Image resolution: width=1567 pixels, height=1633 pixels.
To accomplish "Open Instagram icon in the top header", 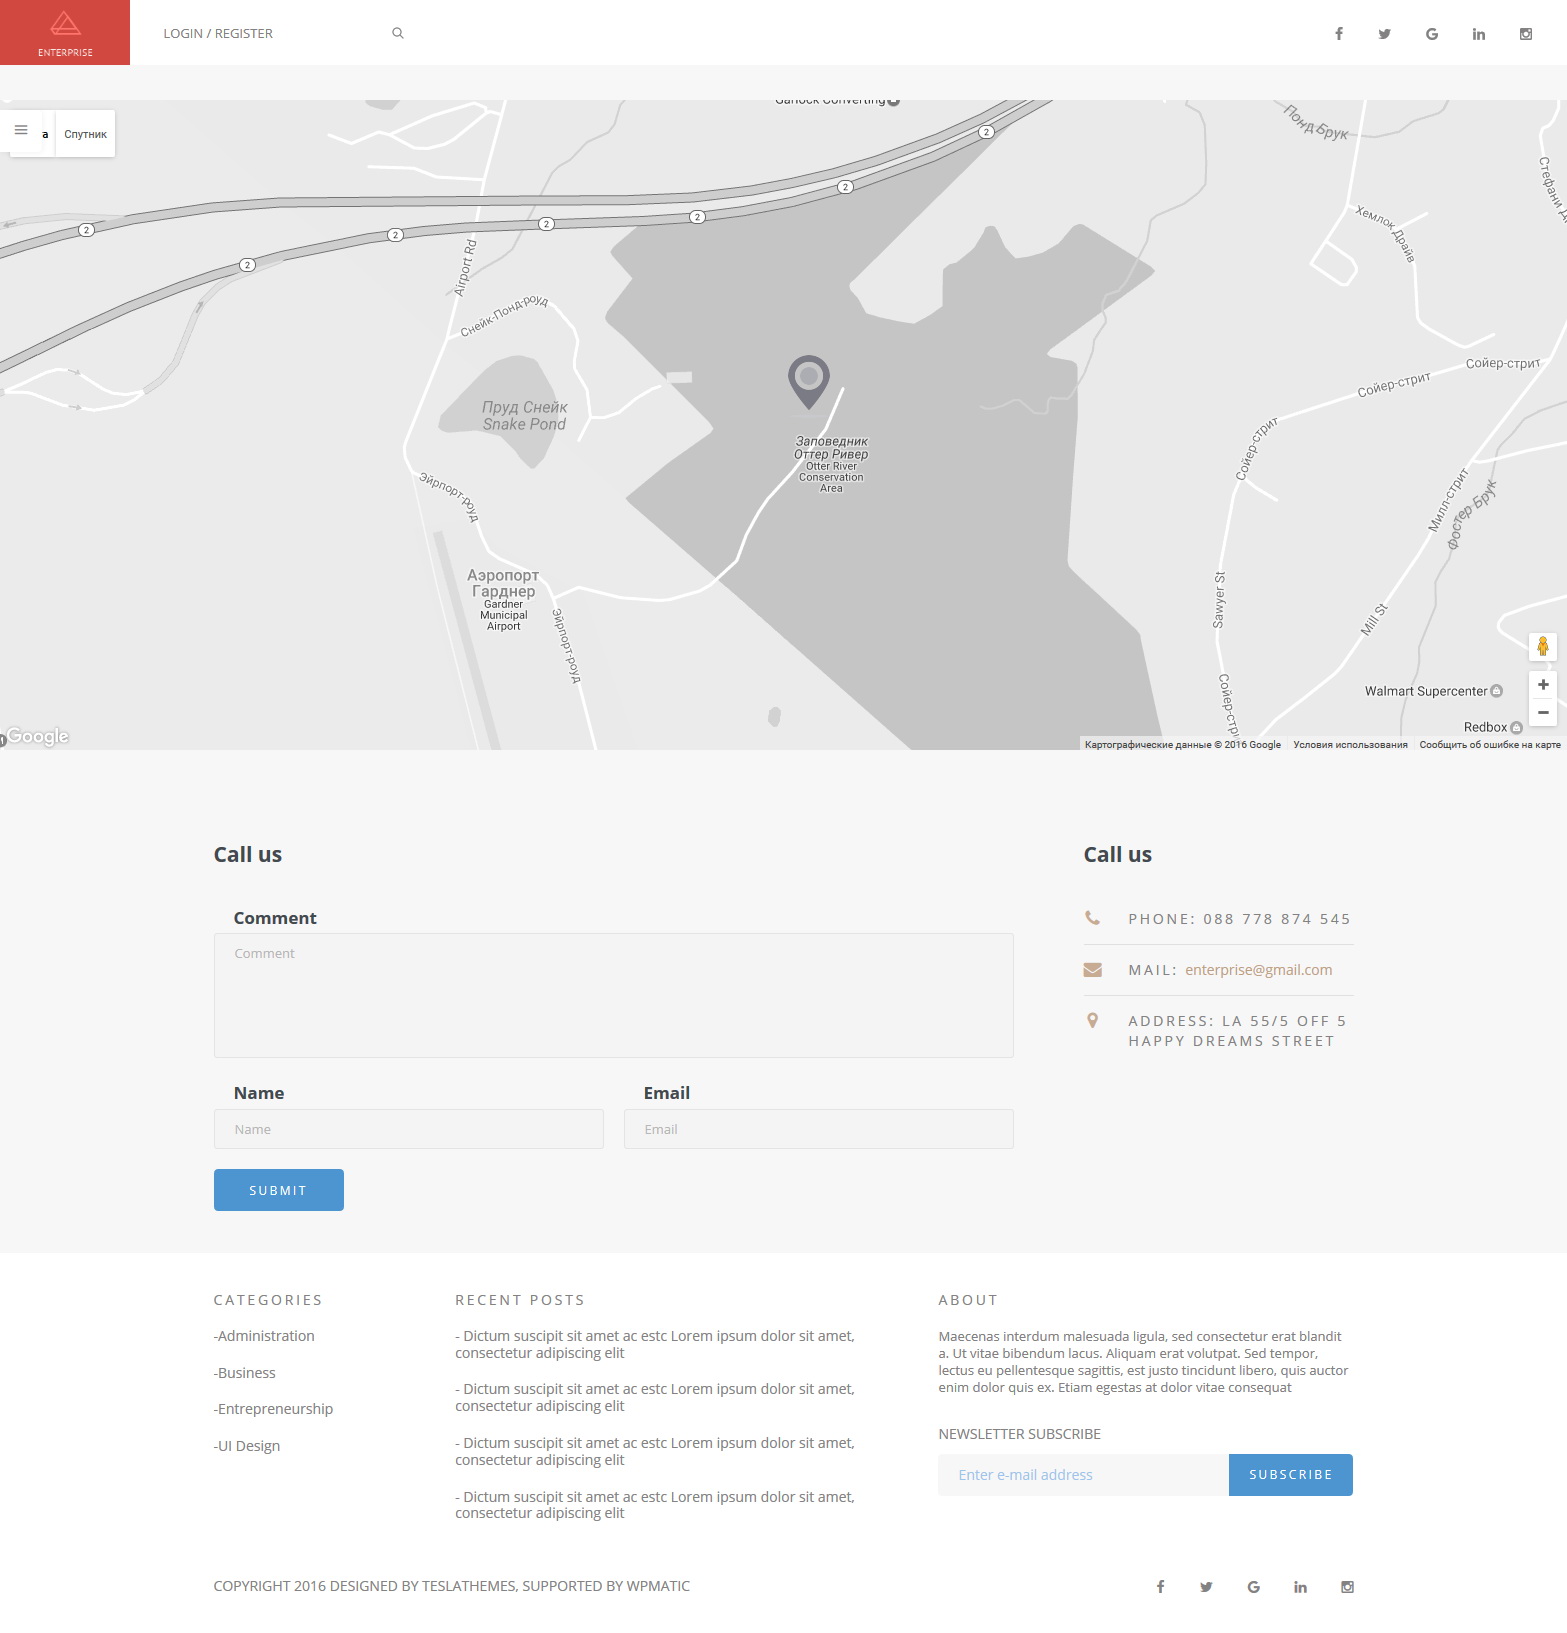I will click(1526, 34).
